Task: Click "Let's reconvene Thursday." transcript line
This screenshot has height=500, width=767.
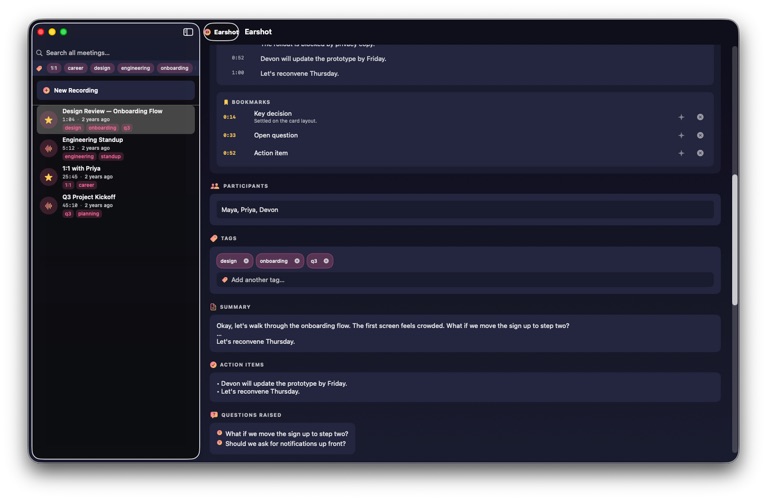Action: pos(299,73)
